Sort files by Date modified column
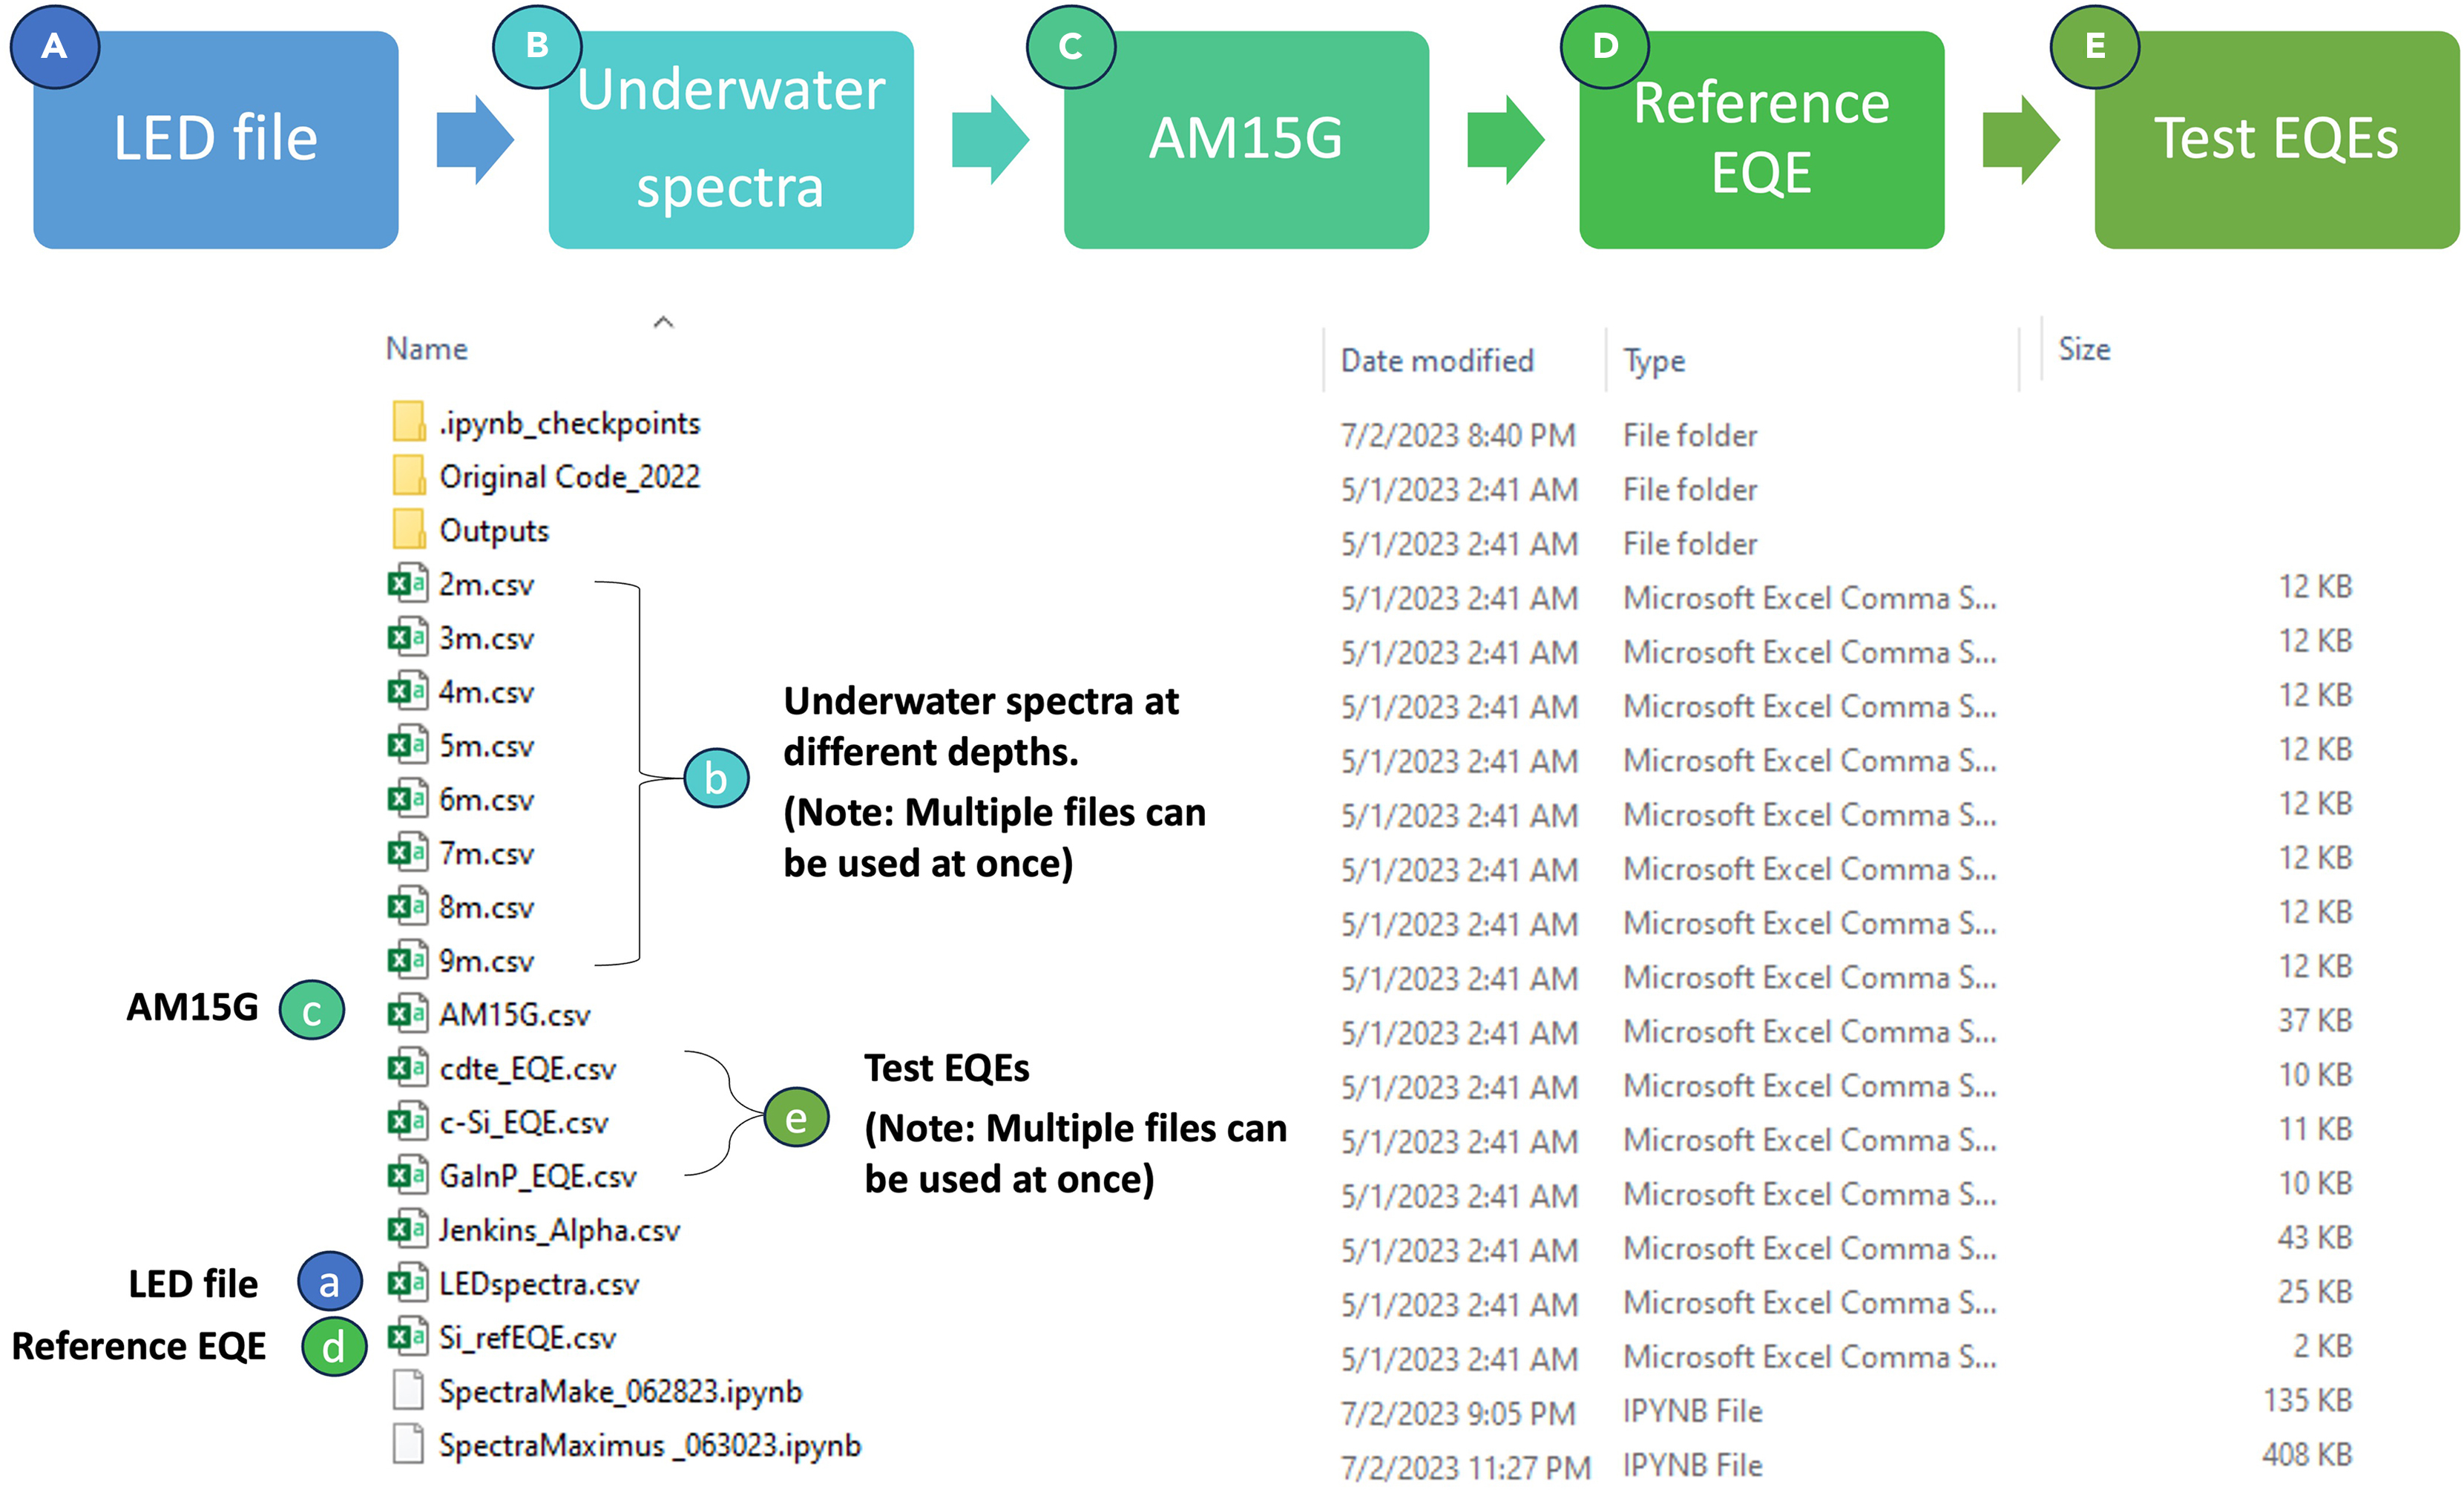The image size is (2464, 1490). pos(1437,360)
